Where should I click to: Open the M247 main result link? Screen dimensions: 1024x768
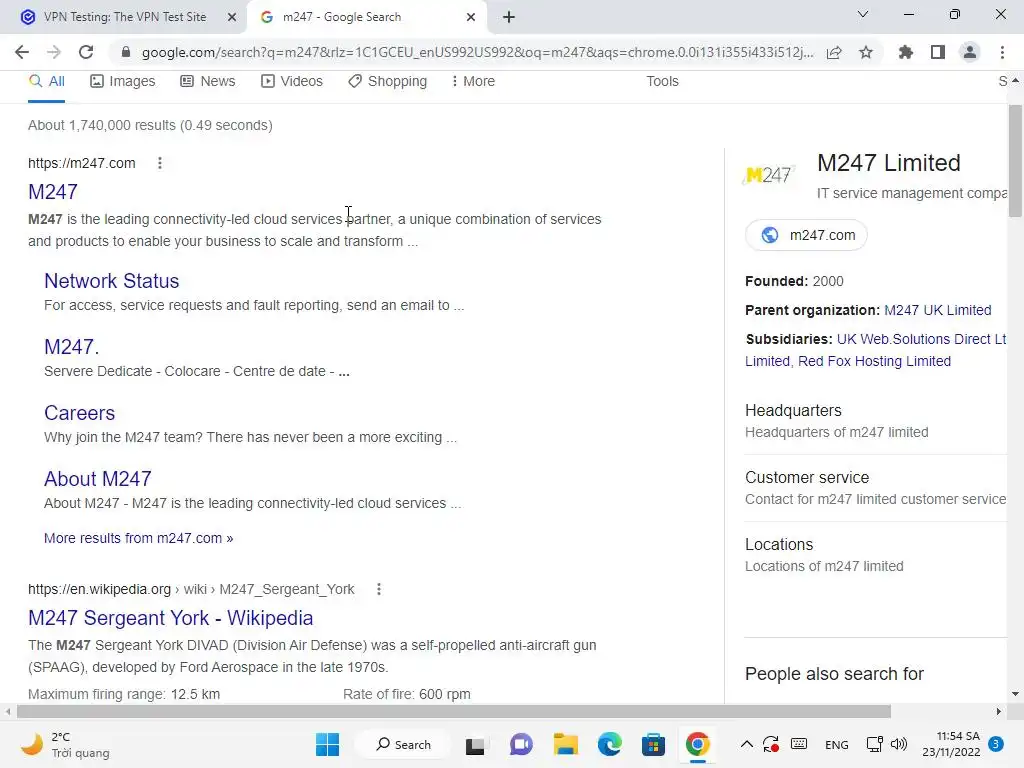(53, 192)
